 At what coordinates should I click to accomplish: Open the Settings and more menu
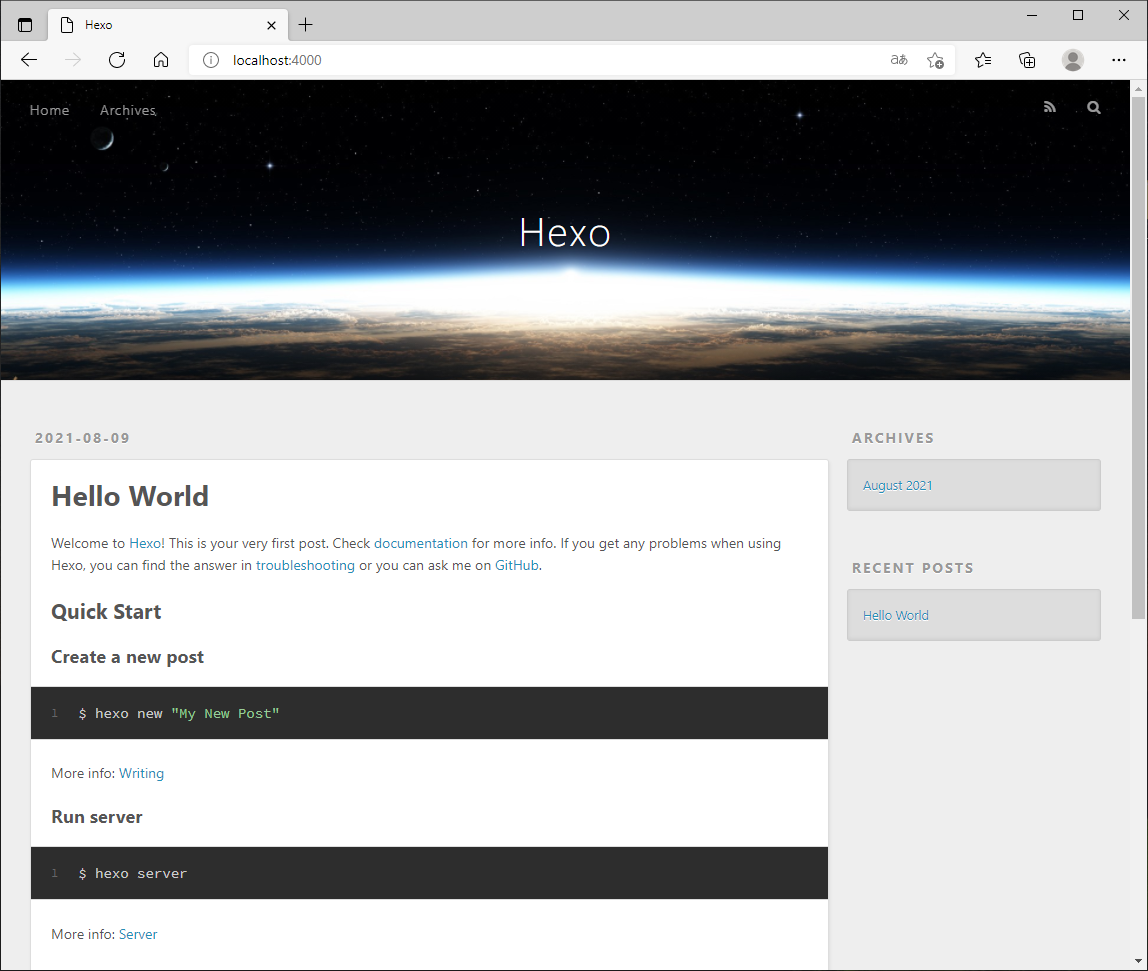[1119, 60]
